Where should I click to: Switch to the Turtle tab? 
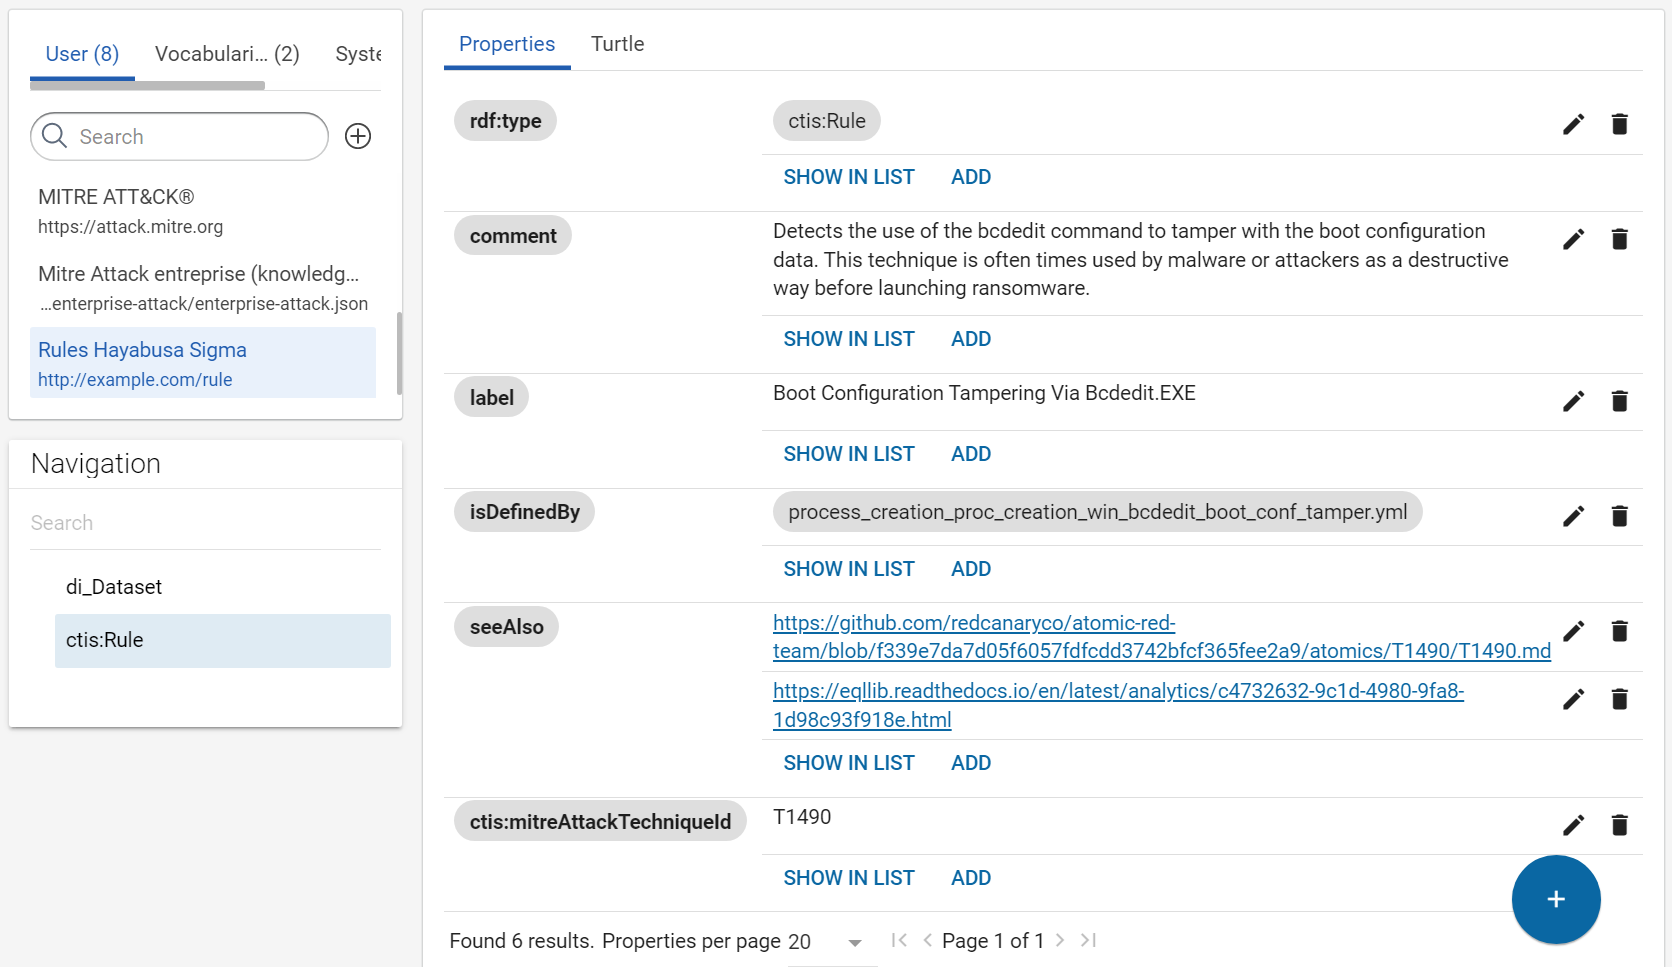coord(617,44)
